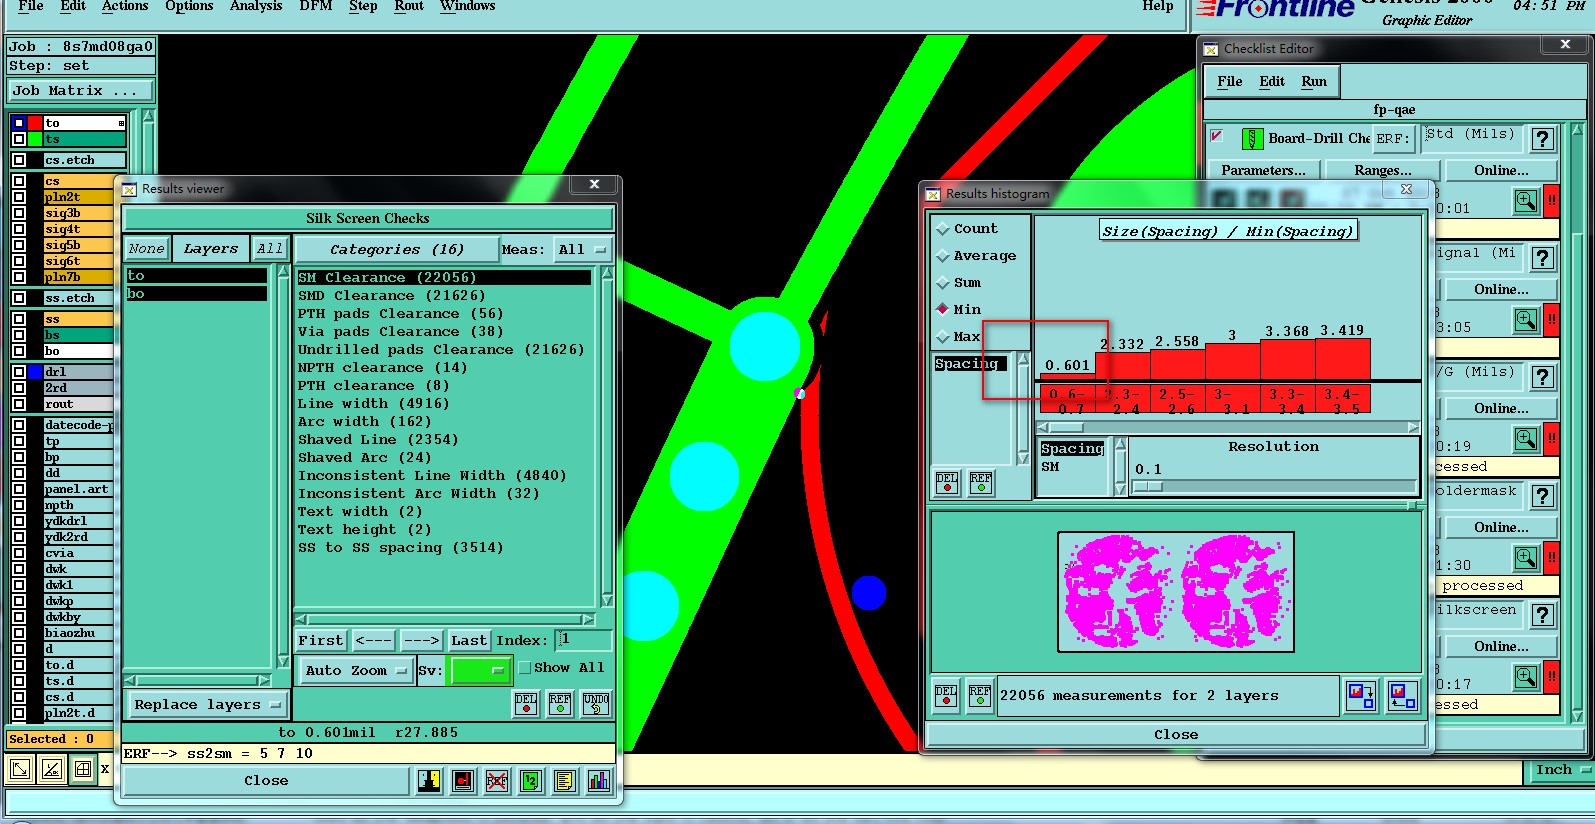Click magnifier icon beside 3:05 result
Viewport: 1595px width, 824px height.
(1525, 320)
